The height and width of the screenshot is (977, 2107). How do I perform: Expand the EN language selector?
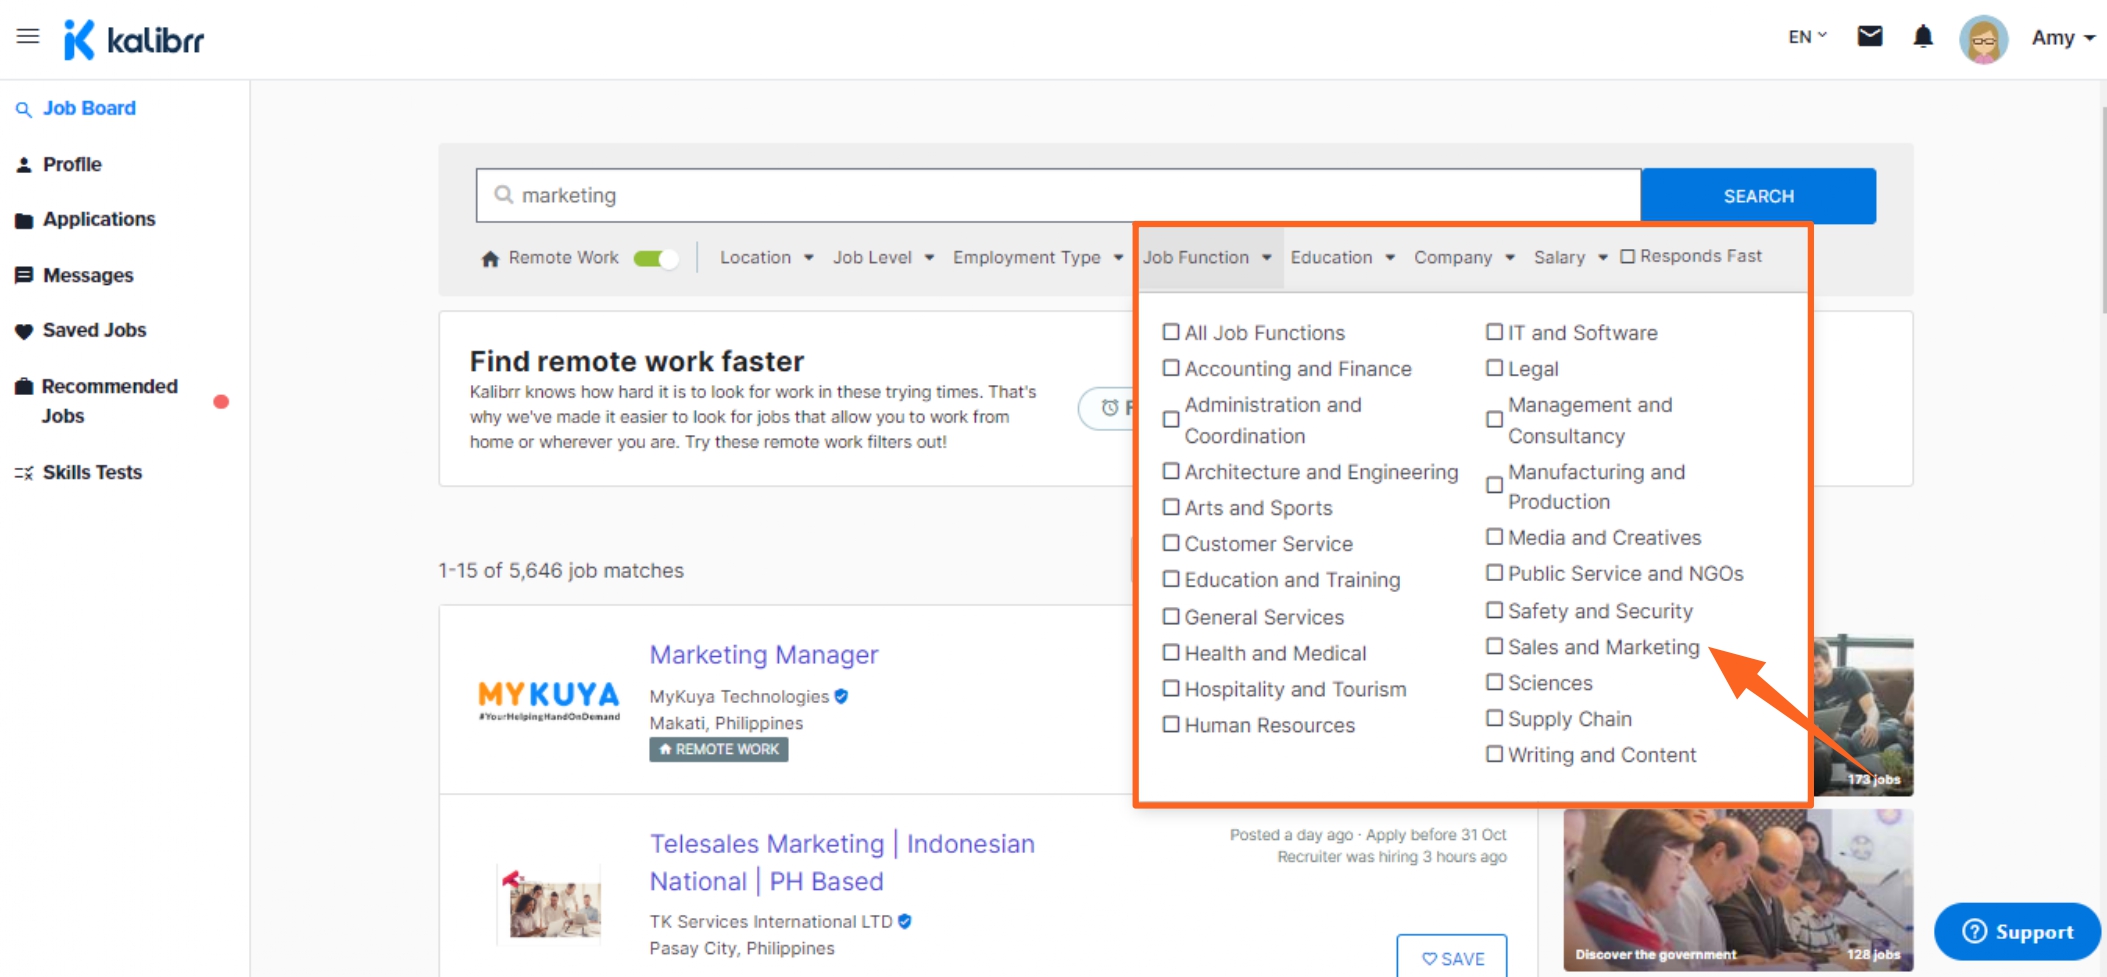pos(1807,37)
